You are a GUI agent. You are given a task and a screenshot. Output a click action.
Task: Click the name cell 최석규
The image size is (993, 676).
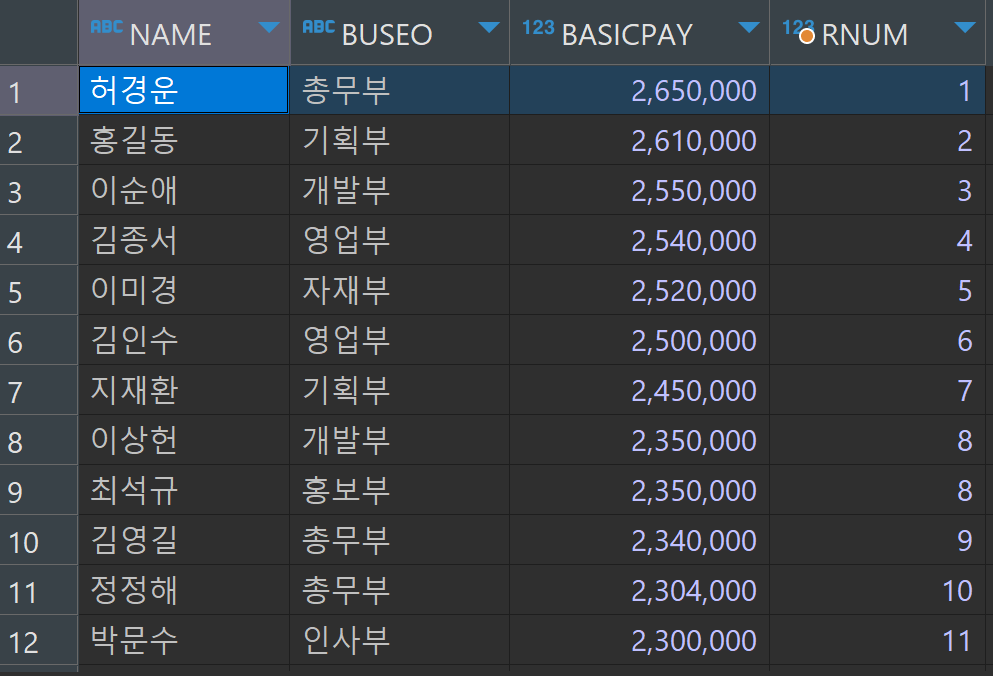click(184, 491)
